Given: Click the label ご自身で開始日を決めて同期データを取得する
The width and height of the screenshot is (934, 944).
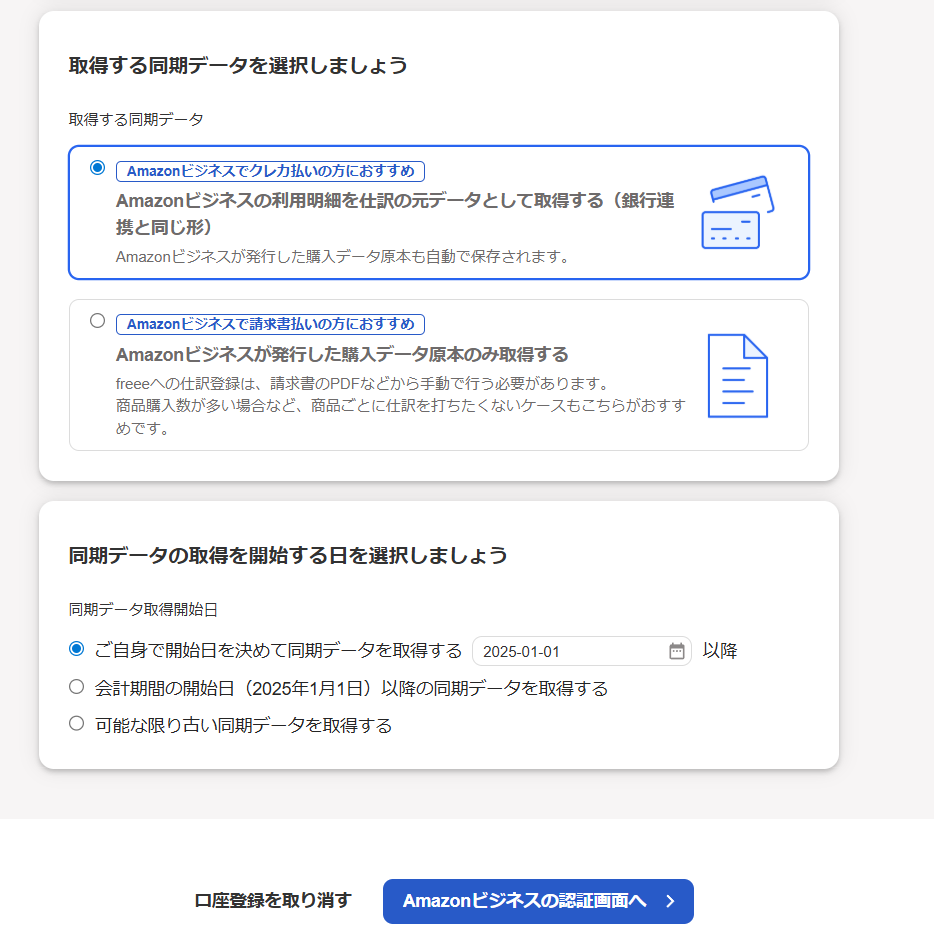Looking at the screenshot, I should coord(278,651).
